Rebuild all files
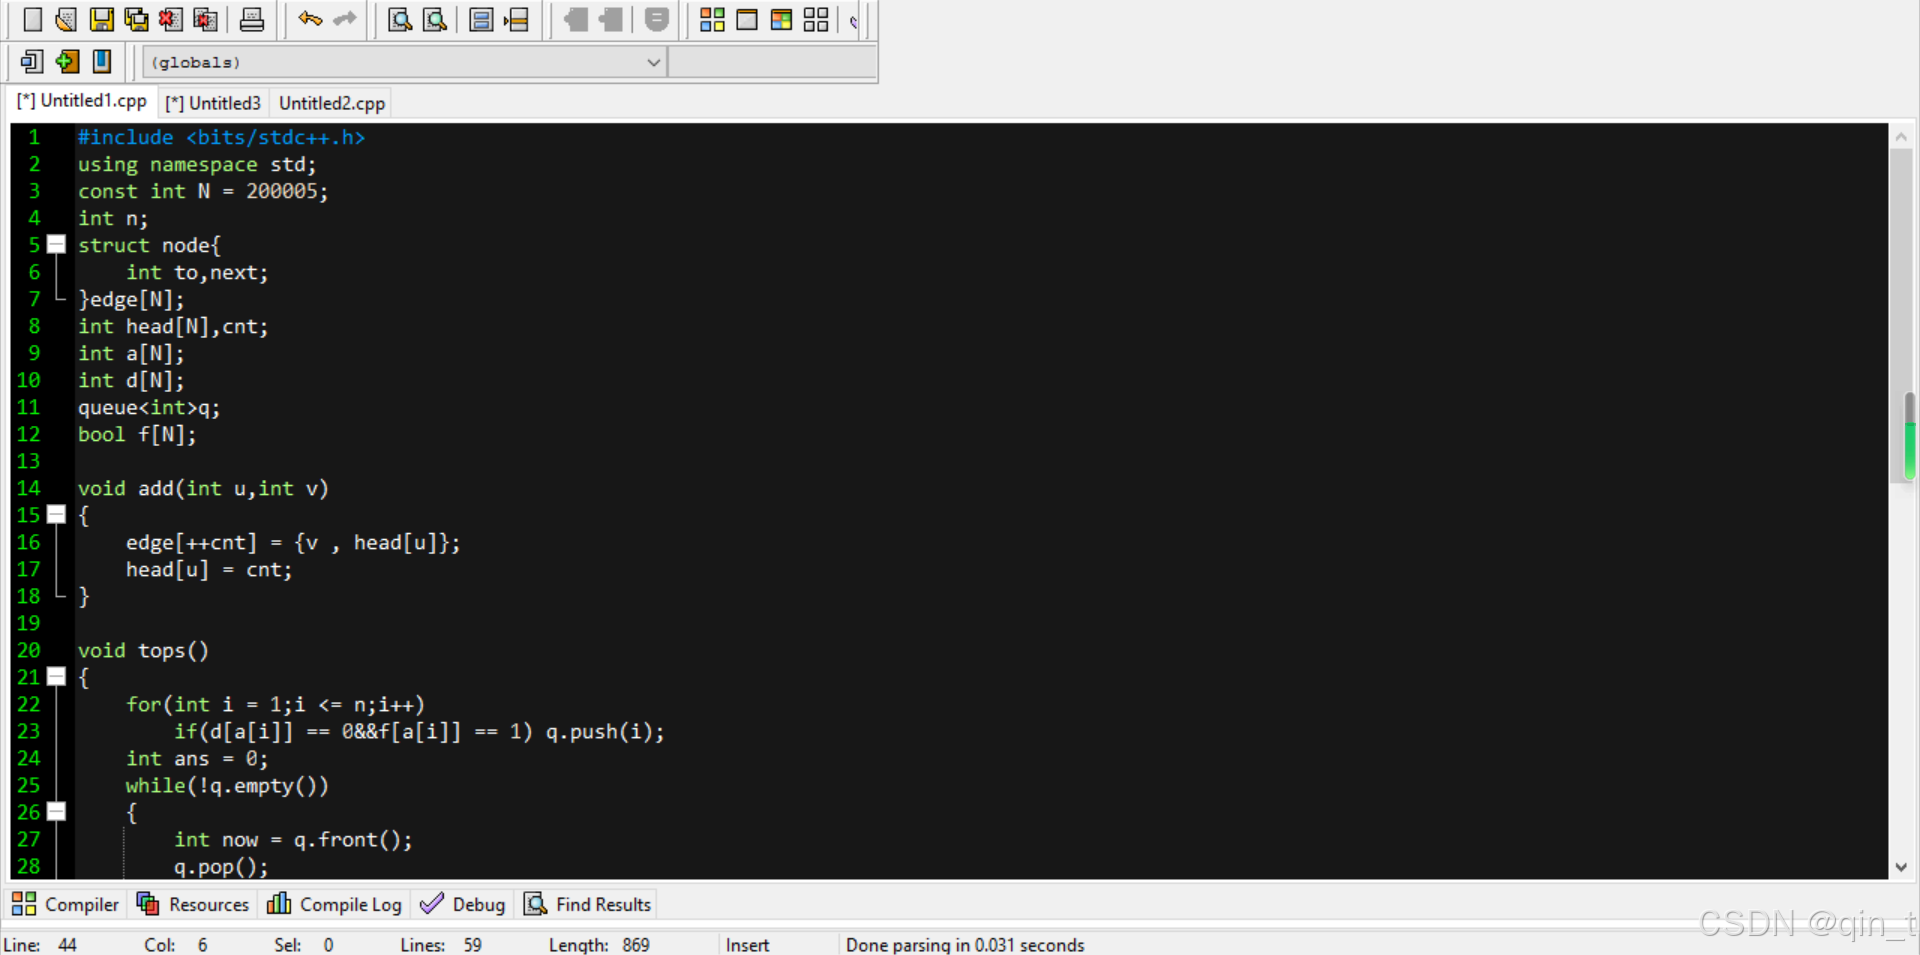The width and height of the screenshot is (1920, 955). click(816, 19)
